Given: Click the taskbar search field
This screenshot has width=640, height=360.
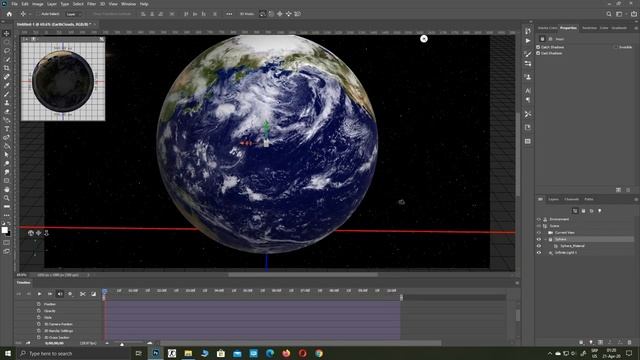Looking at the screenshot, I should [73, 353].
